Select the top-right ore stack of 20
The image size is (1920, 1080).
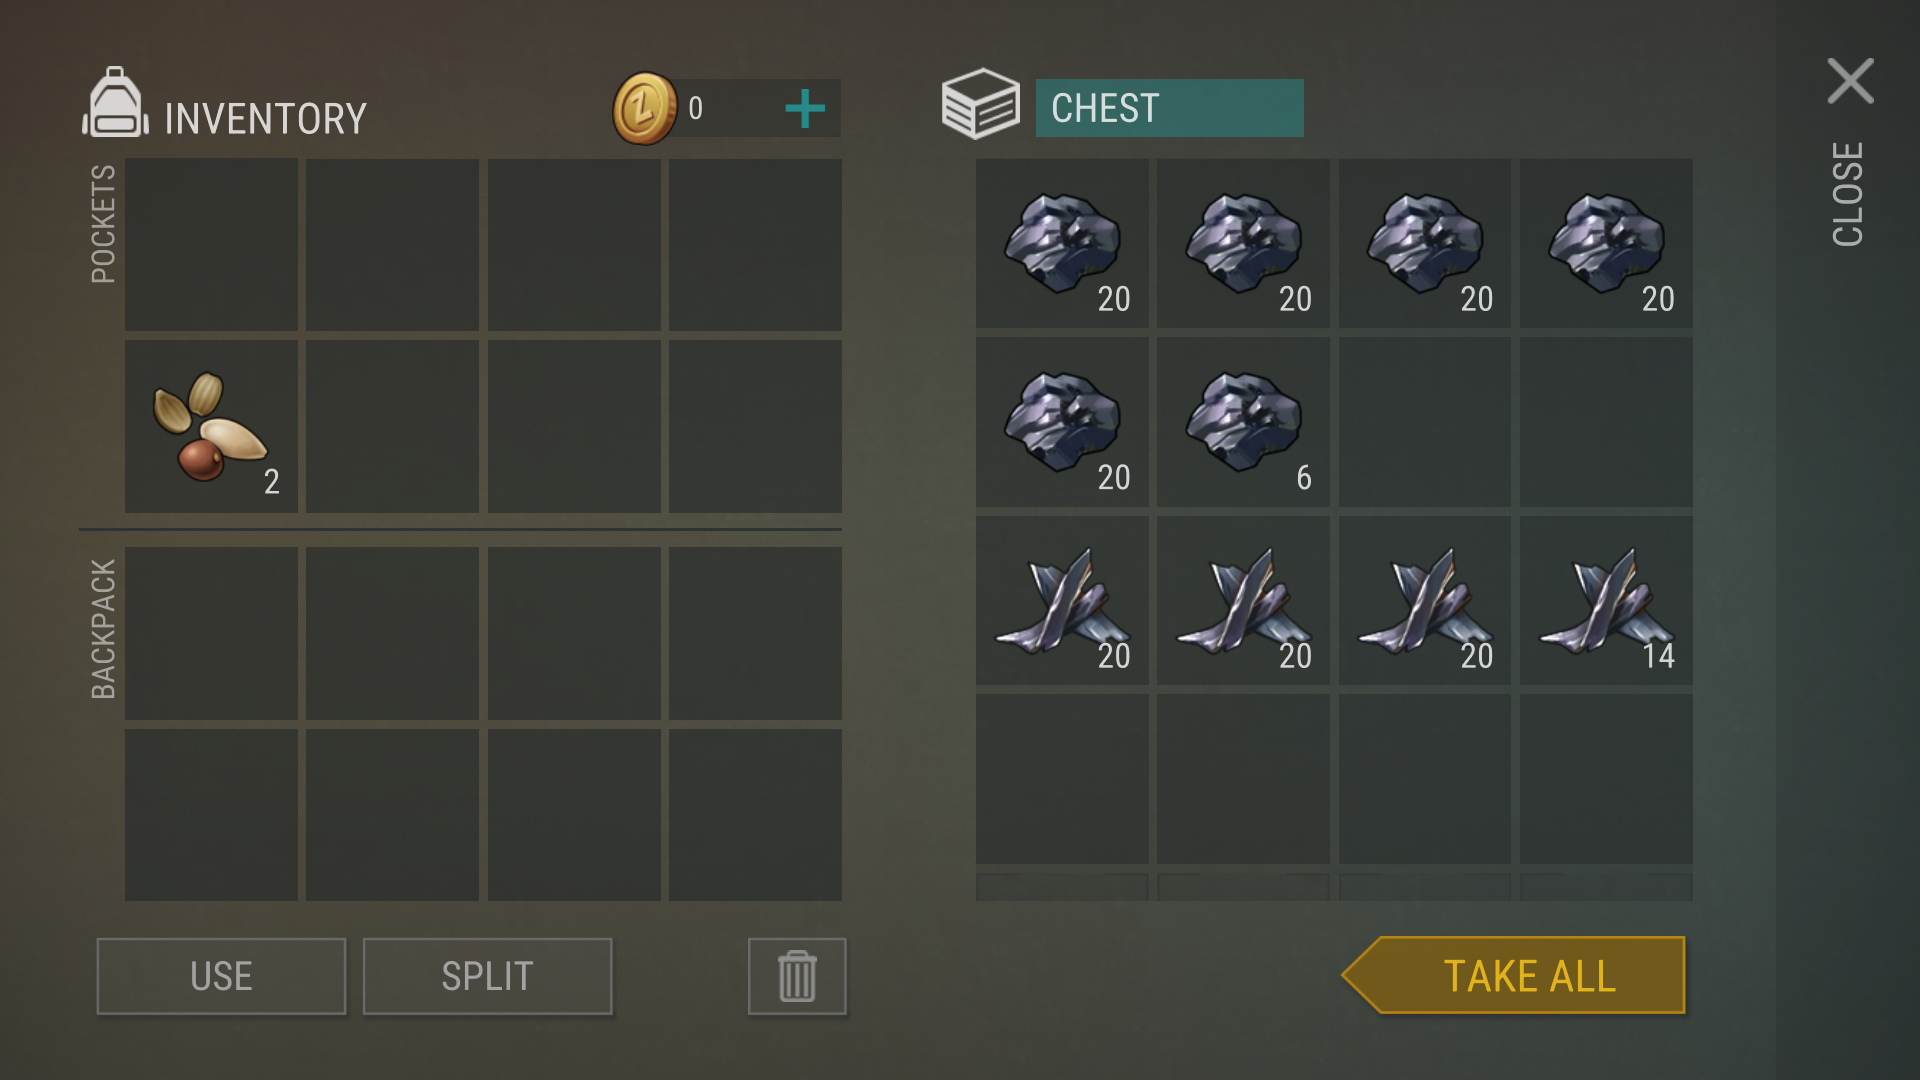click(x=1606, y=243)
